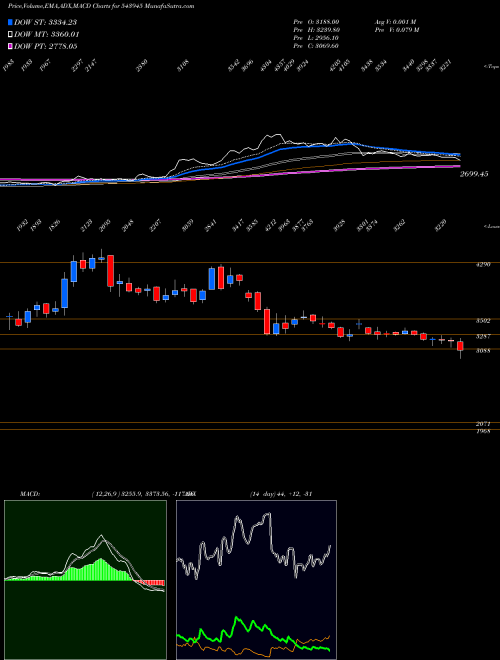
Task: Click the 'Pre H: 3239.80' high value
Action: (319, 29)
